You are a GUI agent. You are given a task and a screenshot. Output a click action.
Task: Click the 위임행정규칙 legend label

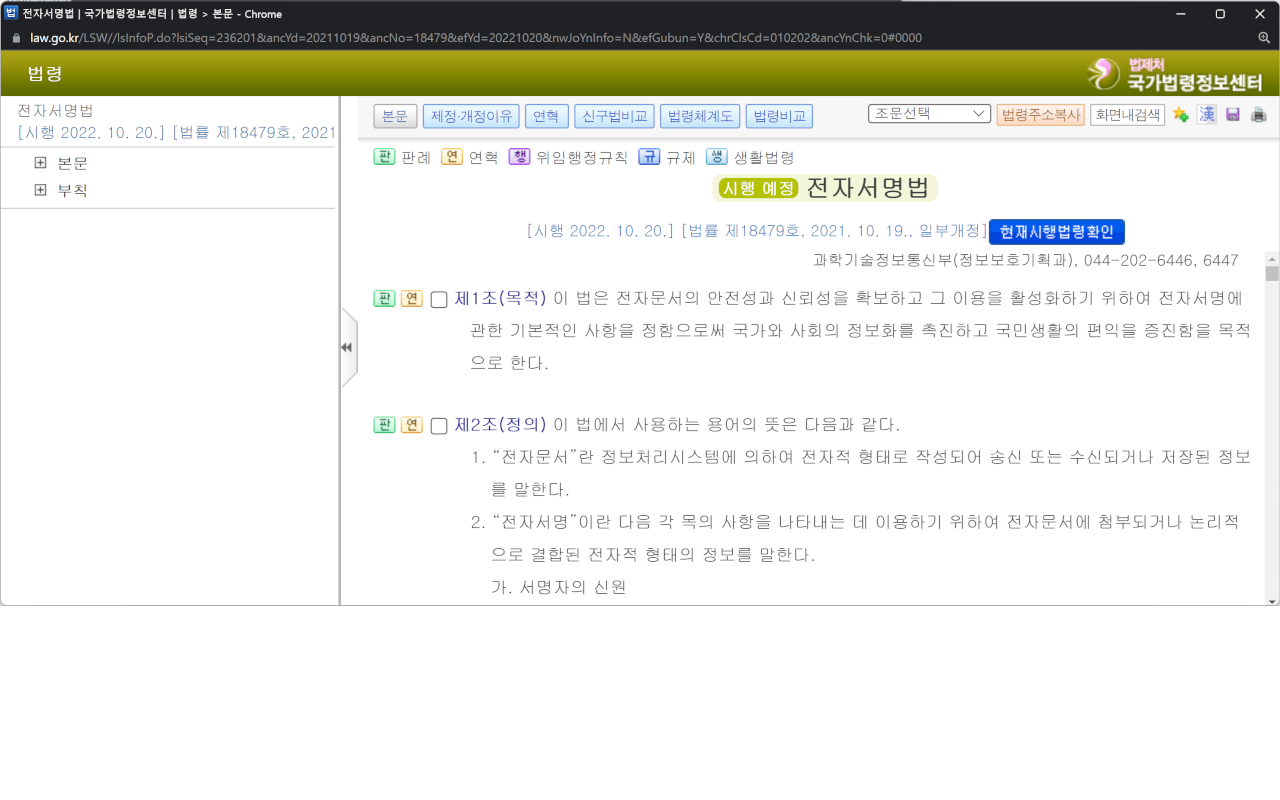pyautogui.click(x=582, y=158)
